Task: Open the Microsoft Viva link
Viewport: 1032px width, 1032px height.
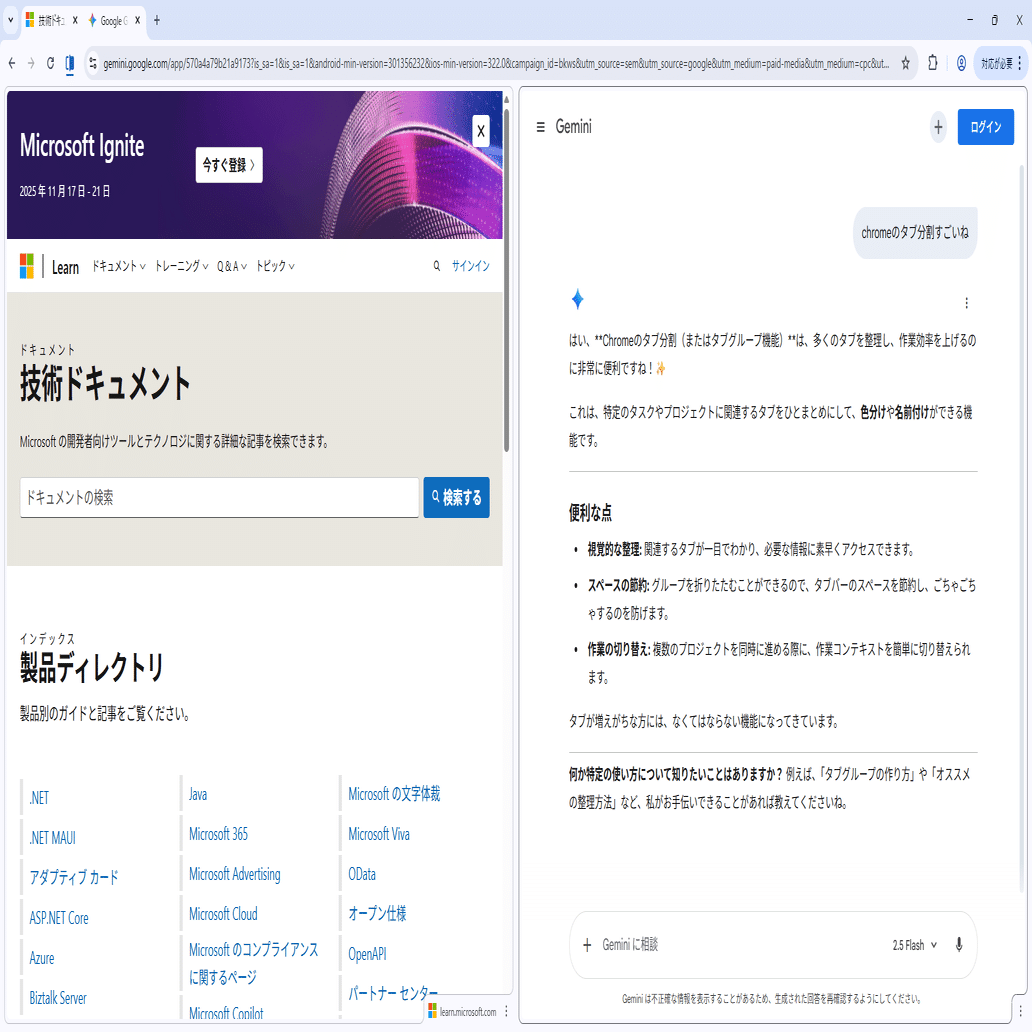Action: (379, 835)
